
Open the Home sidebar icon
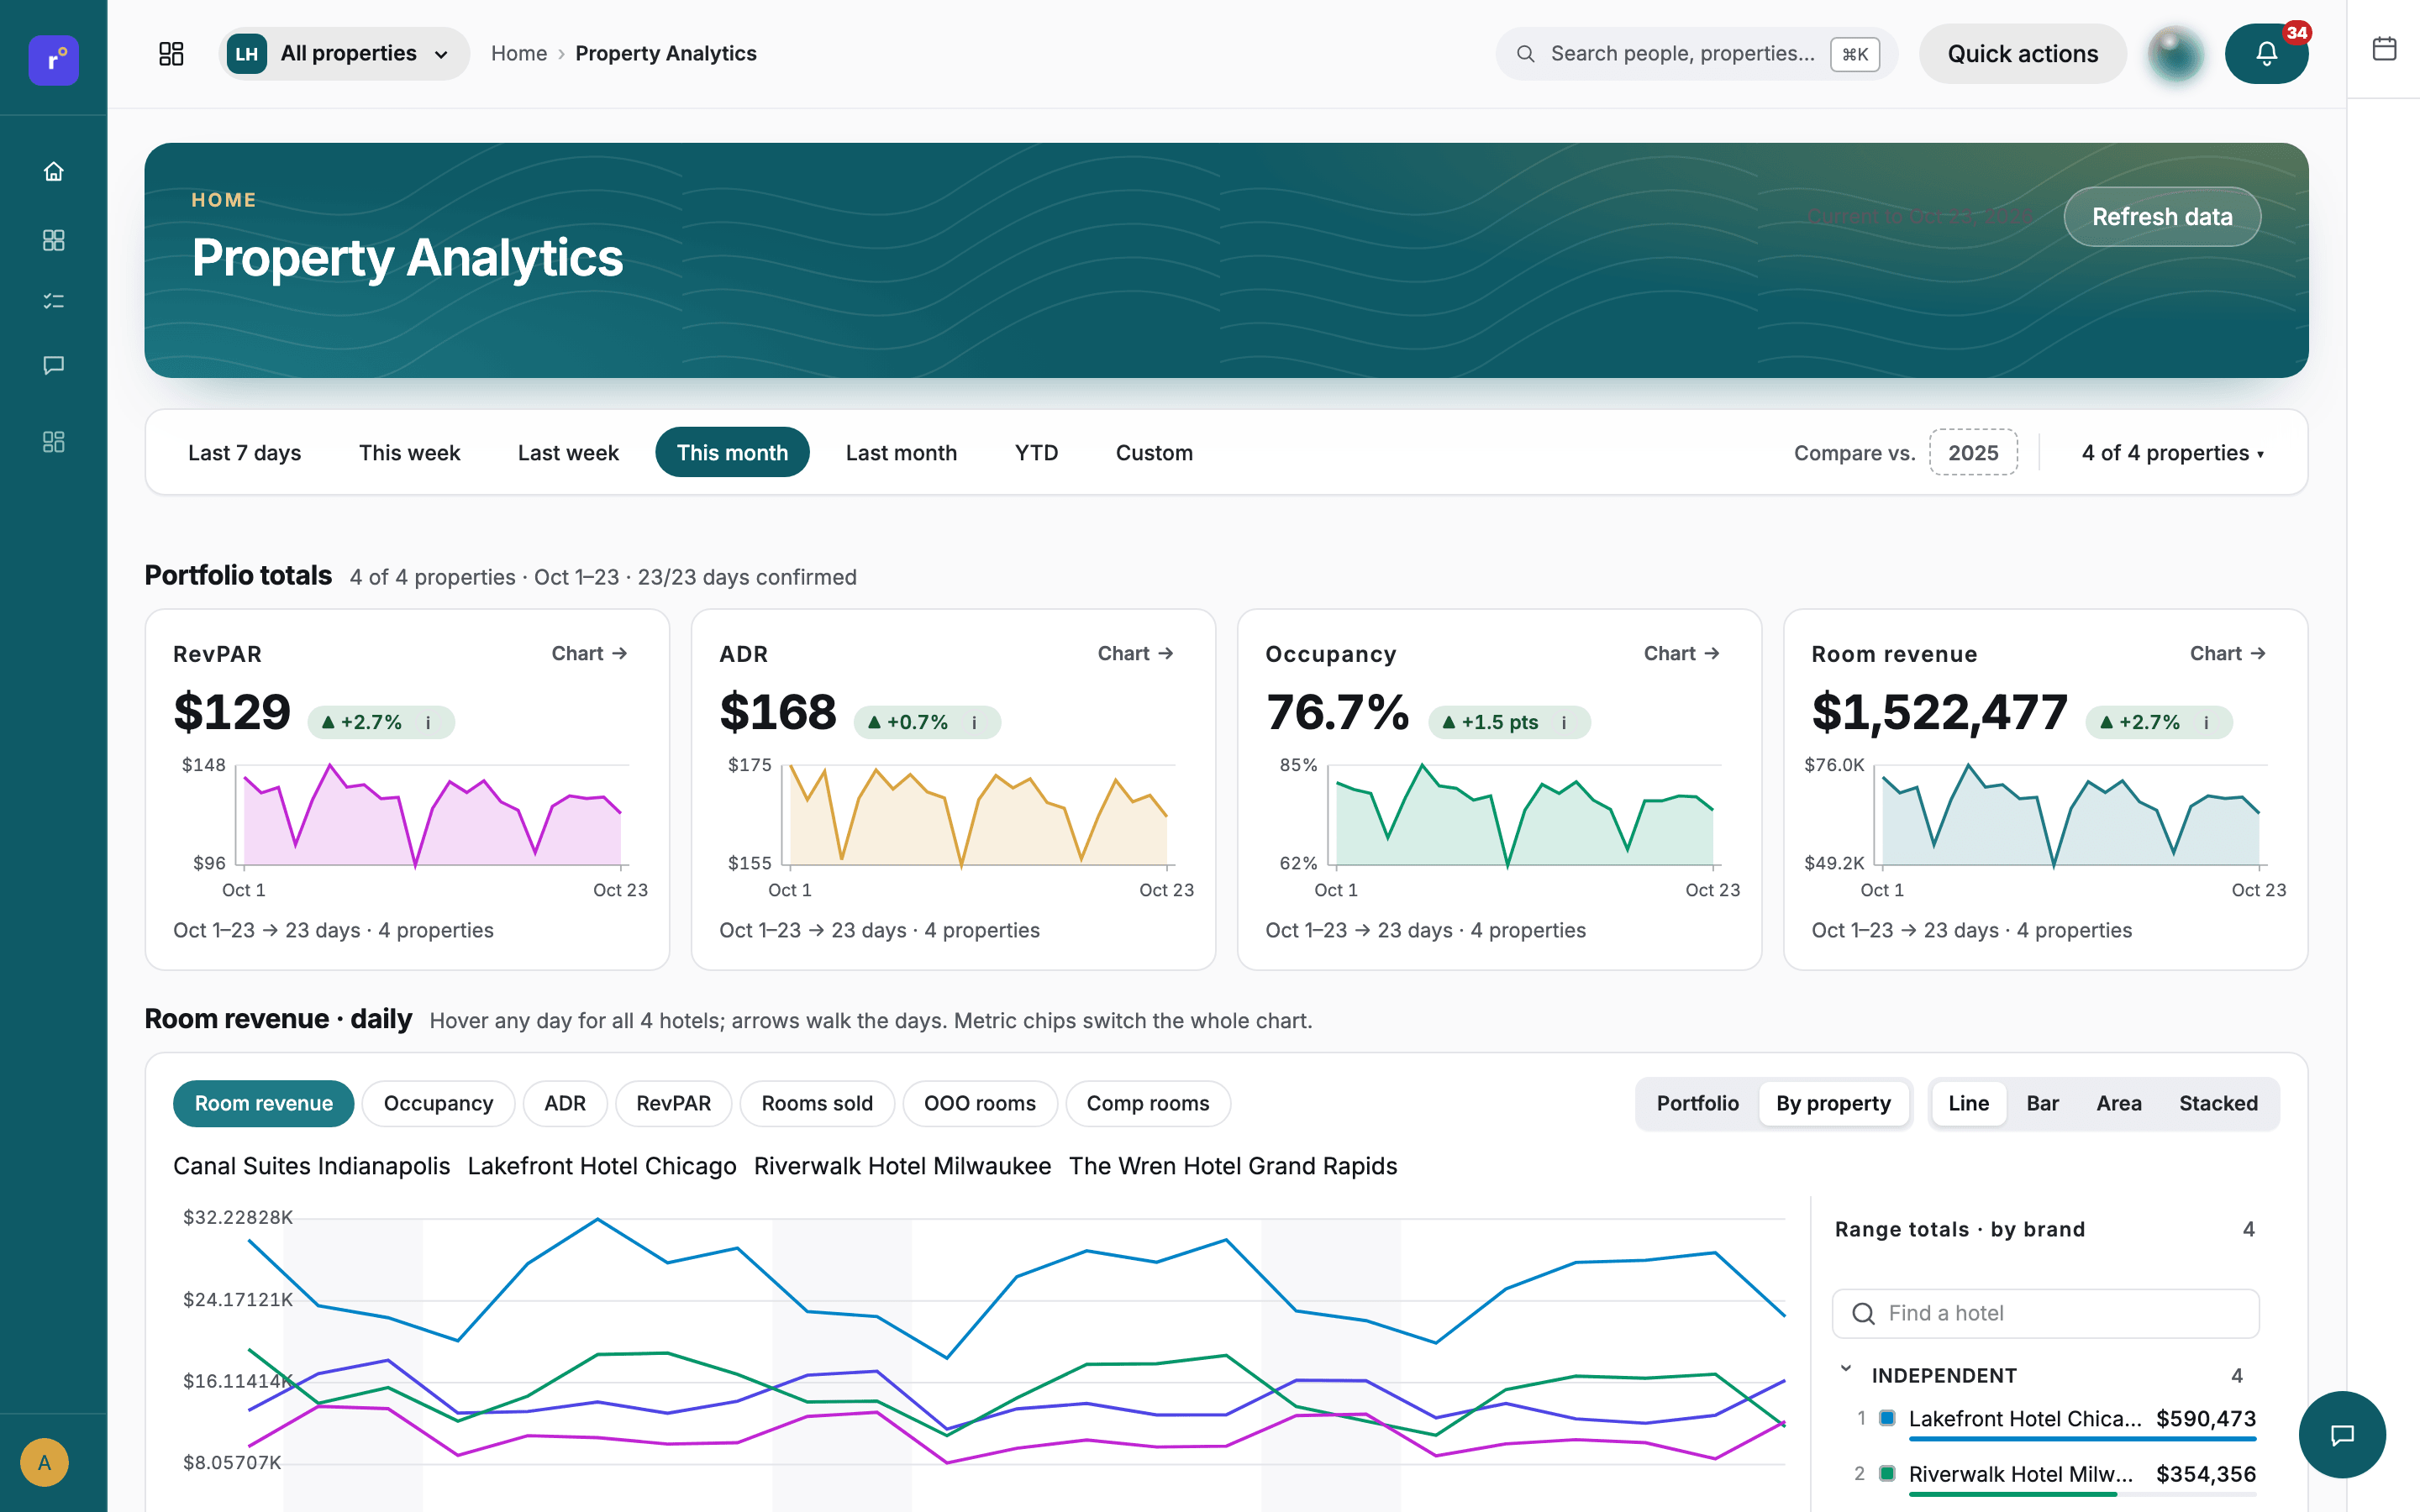tap(54, 172)
